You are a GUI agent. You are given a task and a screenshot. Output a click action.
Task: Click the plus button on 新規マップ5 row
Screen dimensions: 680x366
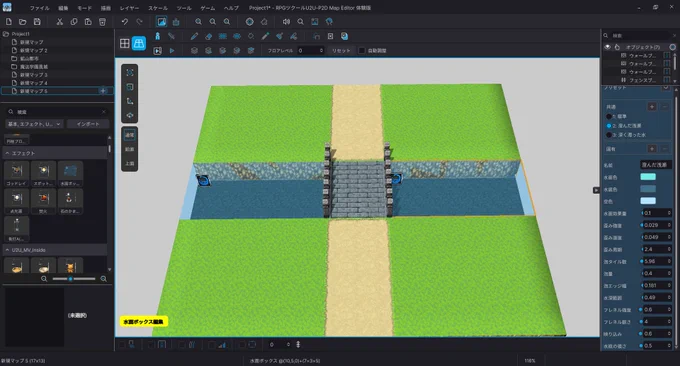point(103,91)
